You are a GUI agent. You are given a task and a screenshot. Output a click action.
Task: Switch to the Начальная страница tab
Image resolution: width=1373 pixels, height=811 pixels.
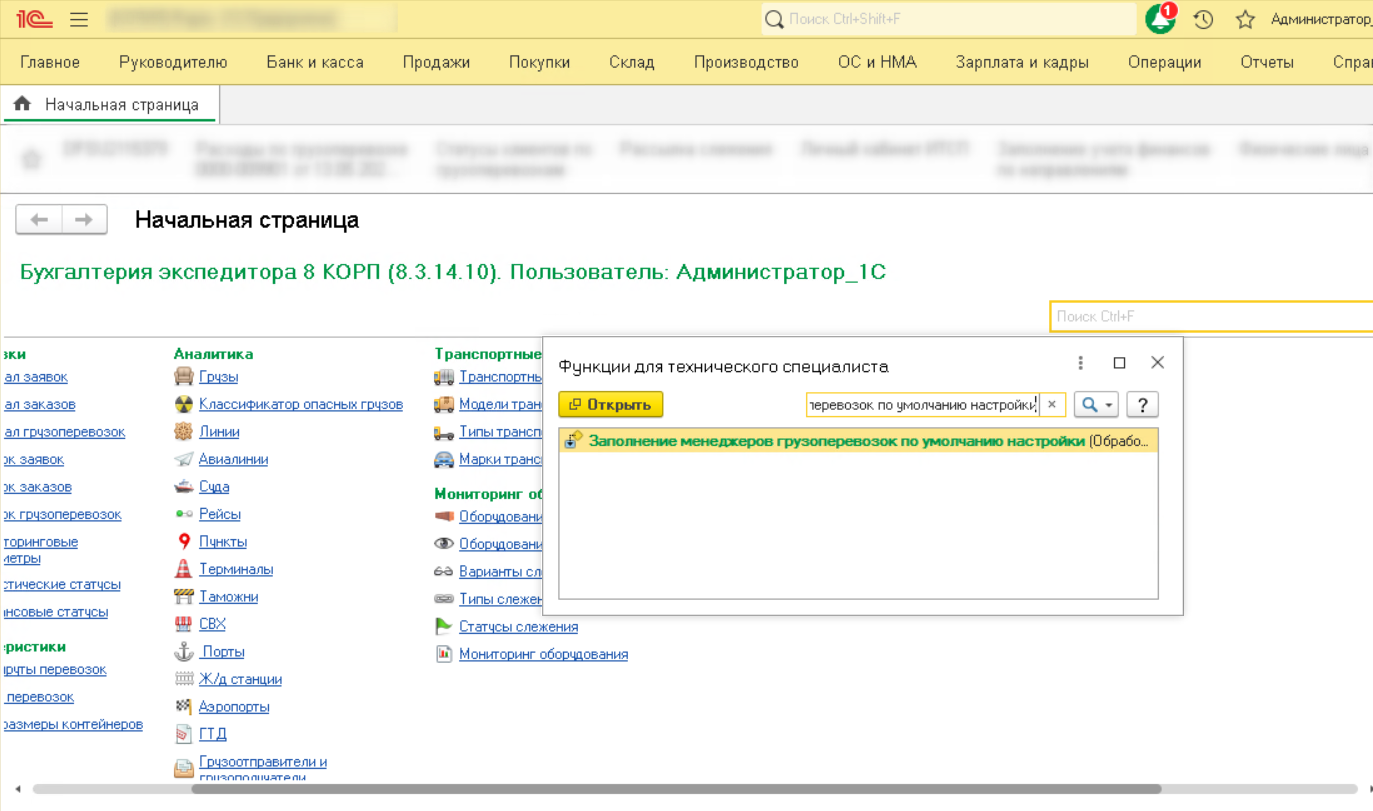[x=111, y=104]
